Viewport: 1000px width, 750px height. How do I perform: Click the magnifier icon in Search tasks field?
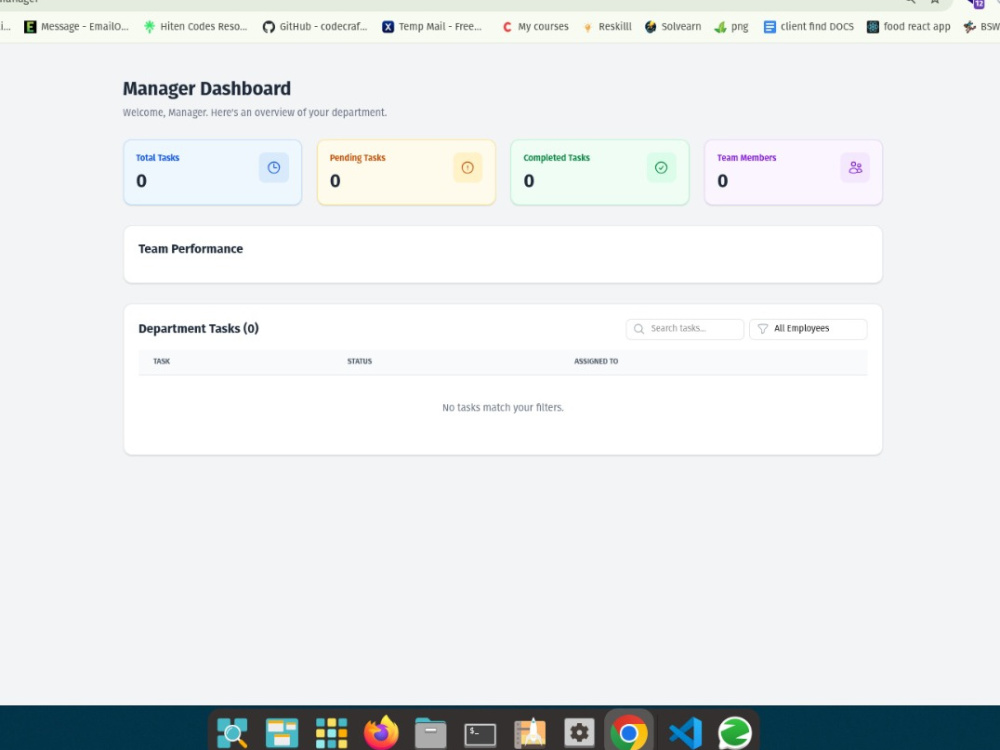coord(638,329)
